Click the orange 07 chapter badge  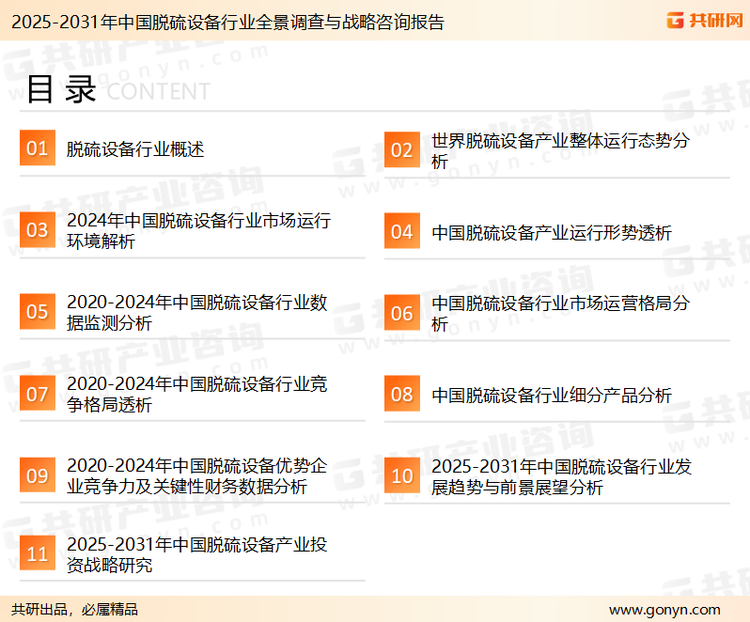click(x=37, y=393)
